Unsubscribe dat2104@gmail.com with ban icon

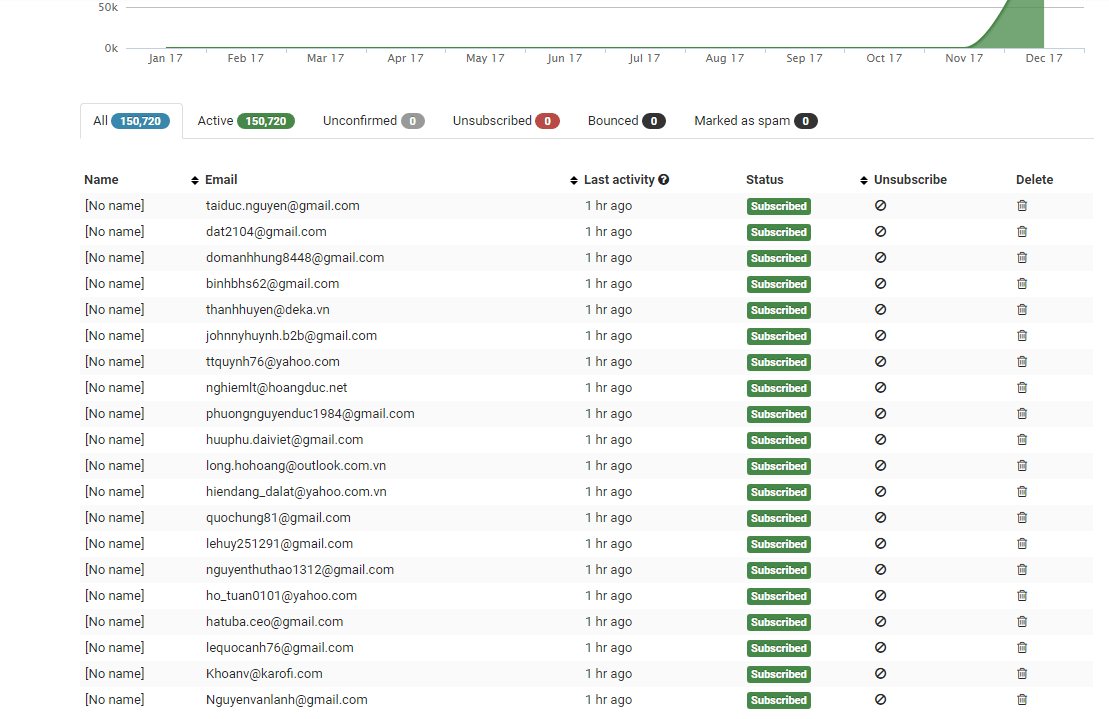coord(880,232)
